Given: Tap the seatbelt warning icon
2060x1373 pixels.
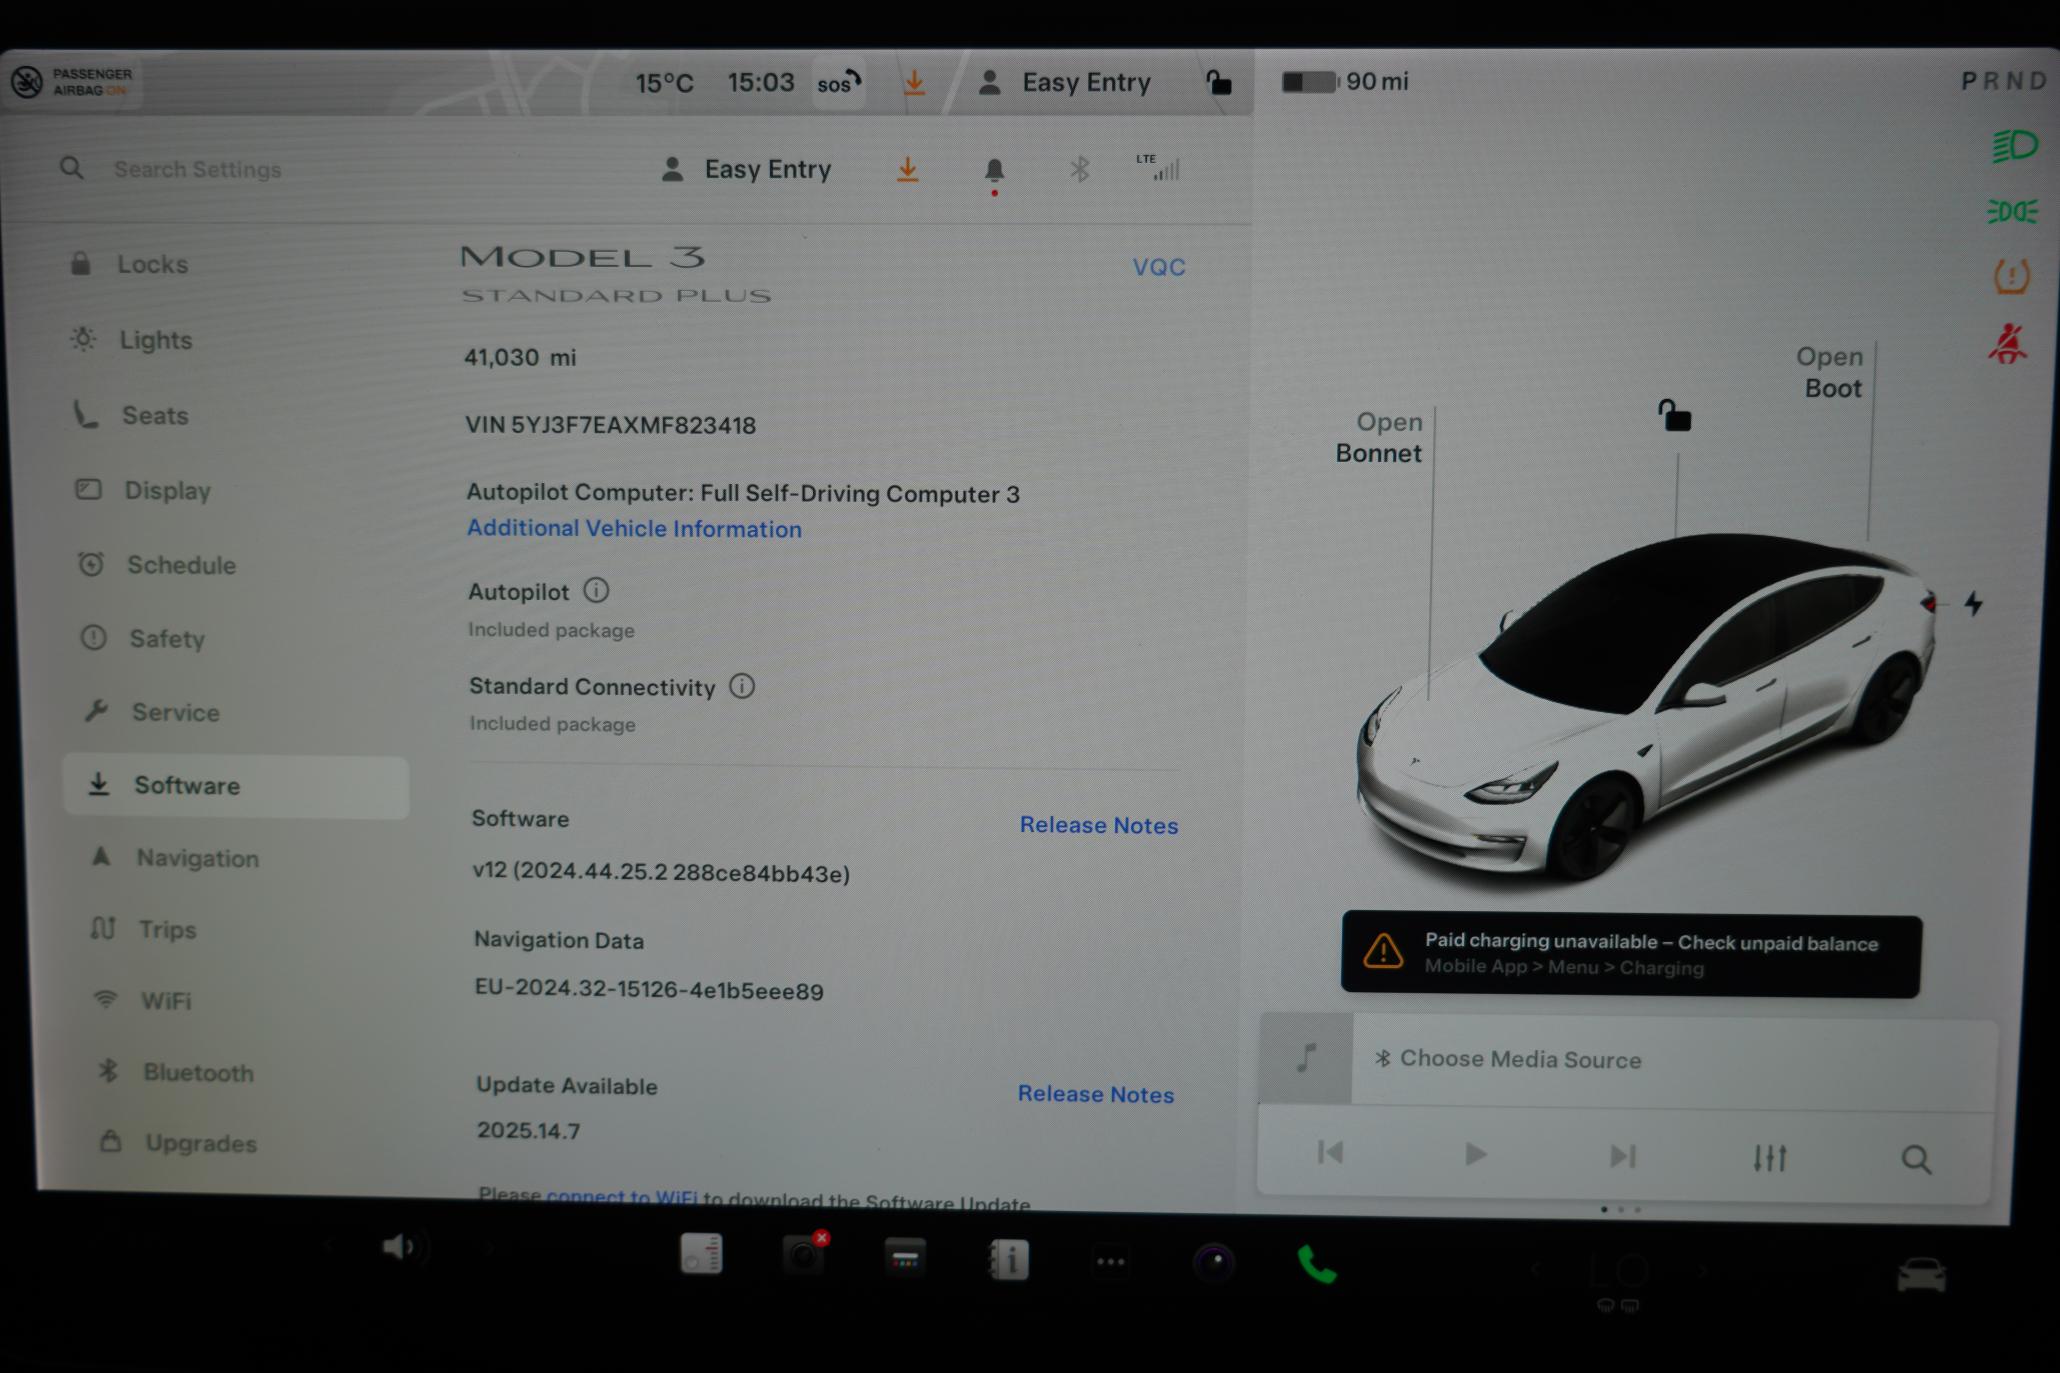Looking at the screenshot, I should 2007,344.
